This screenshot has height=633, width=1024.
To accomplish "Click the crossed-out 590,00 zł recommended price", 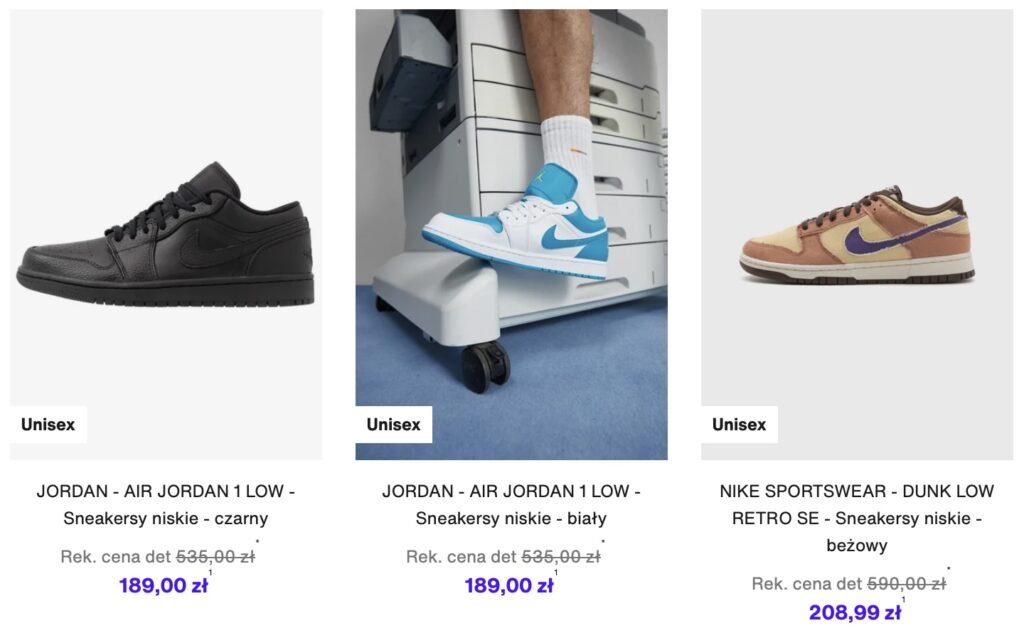I will (x=906, y=583).
